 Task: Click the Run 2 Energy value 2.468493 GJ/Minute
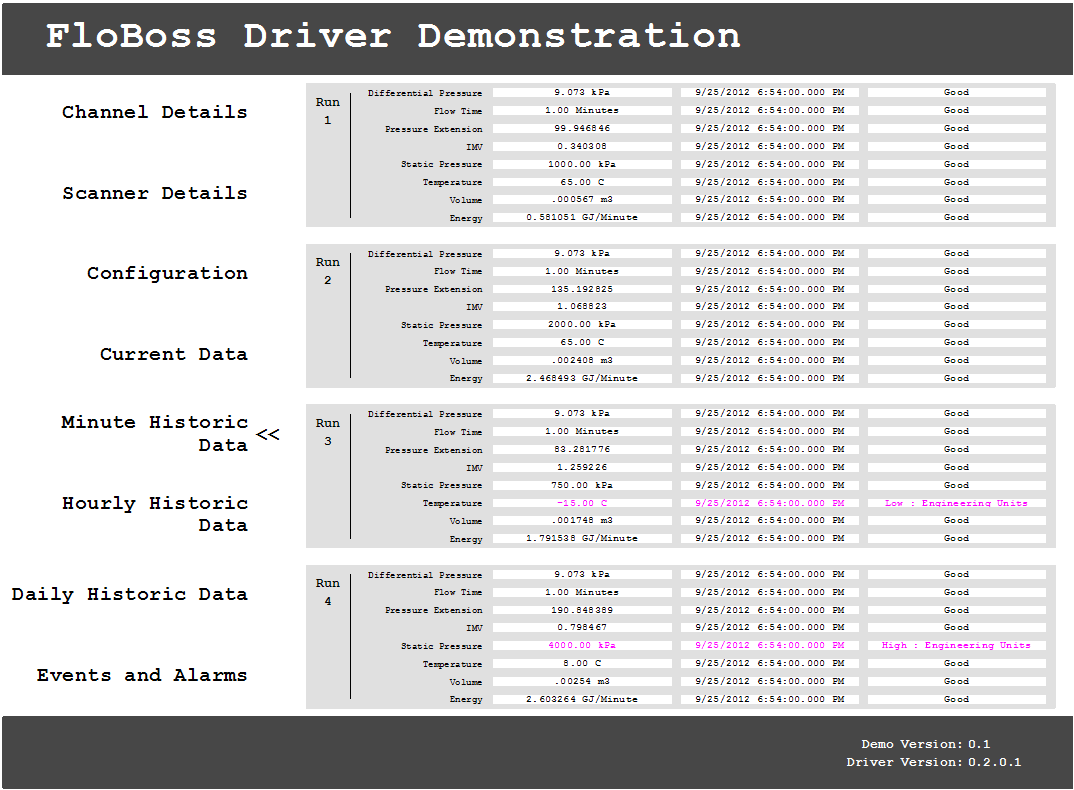pos(582,378)
